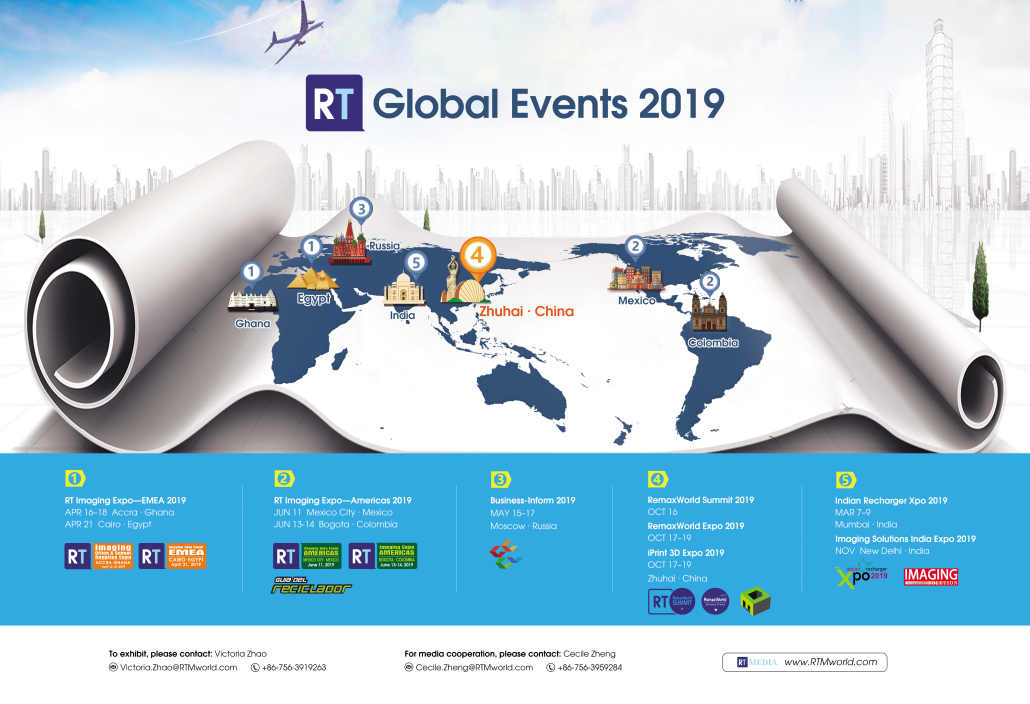Call the number +86-756-3919263

pyautogui.click(x=294, y=667)
